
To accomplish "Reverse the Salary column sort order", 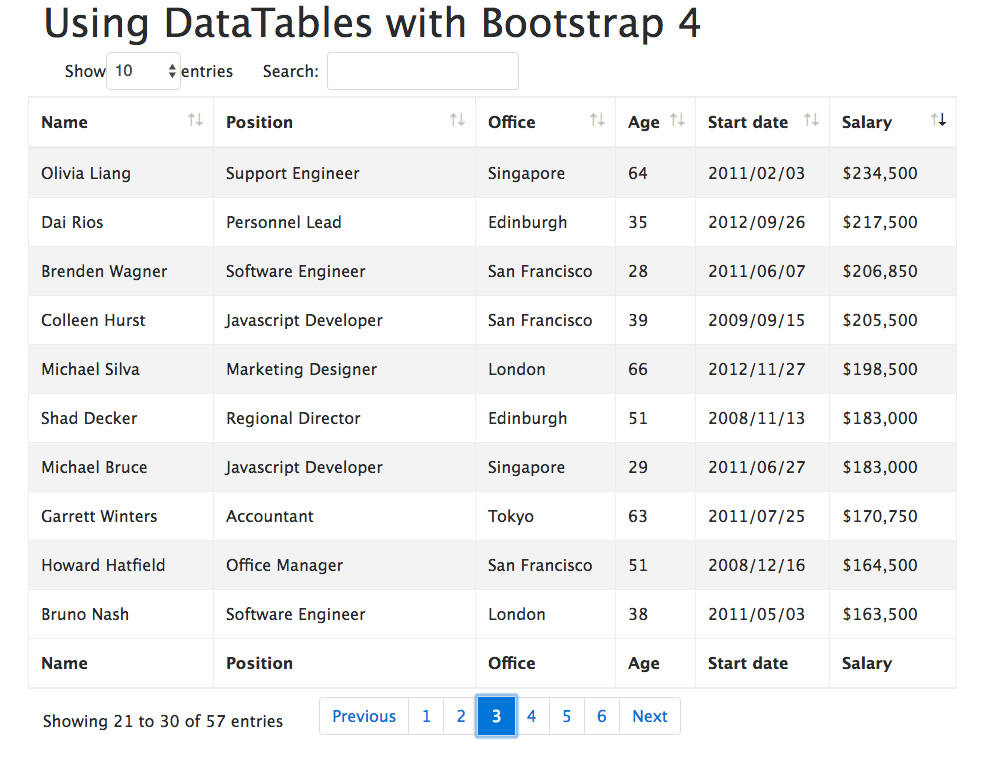I will click(x=938, y=120).
